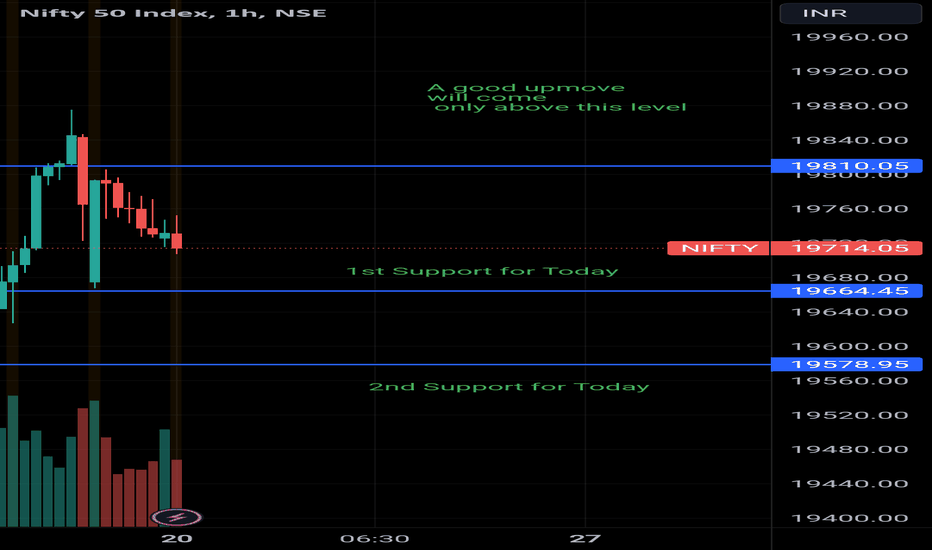The image size is (932, 550).
Task: Select the 'A good upmove will come' annotation
Action: (556, 98)
